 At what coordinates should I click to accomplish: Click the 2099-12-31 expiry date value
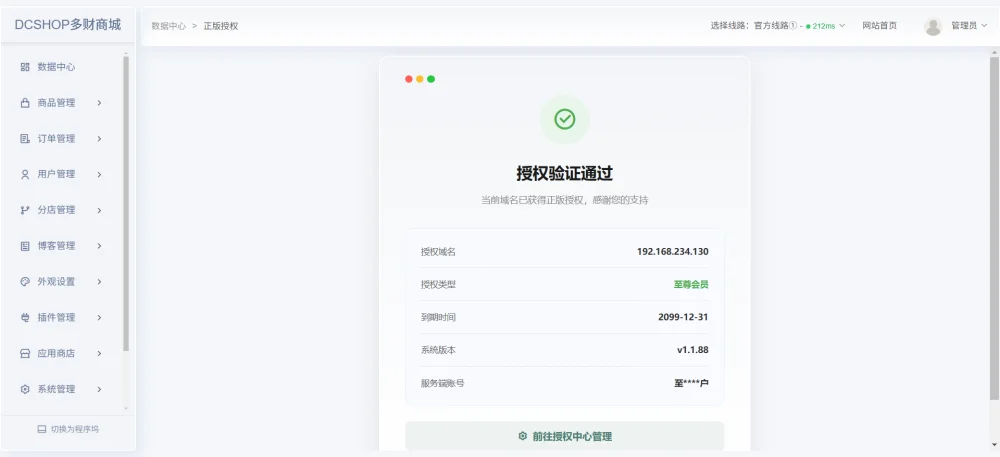pos(683,317)
